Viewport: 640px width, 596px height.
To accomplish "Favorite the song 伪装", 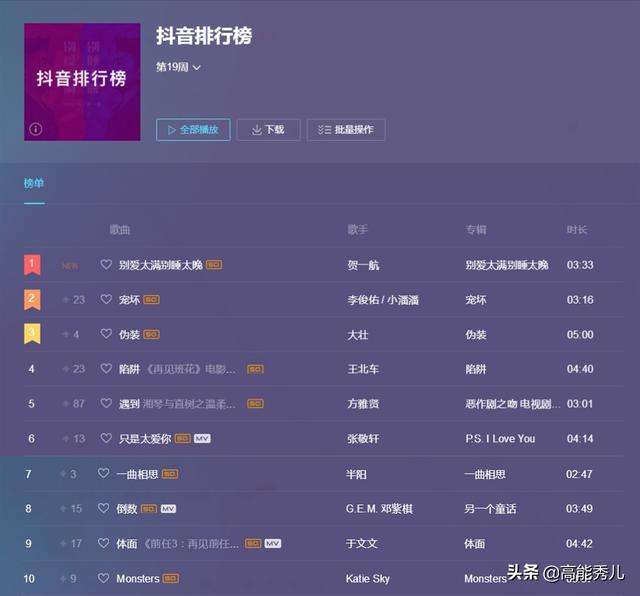I will click(106, 334).
